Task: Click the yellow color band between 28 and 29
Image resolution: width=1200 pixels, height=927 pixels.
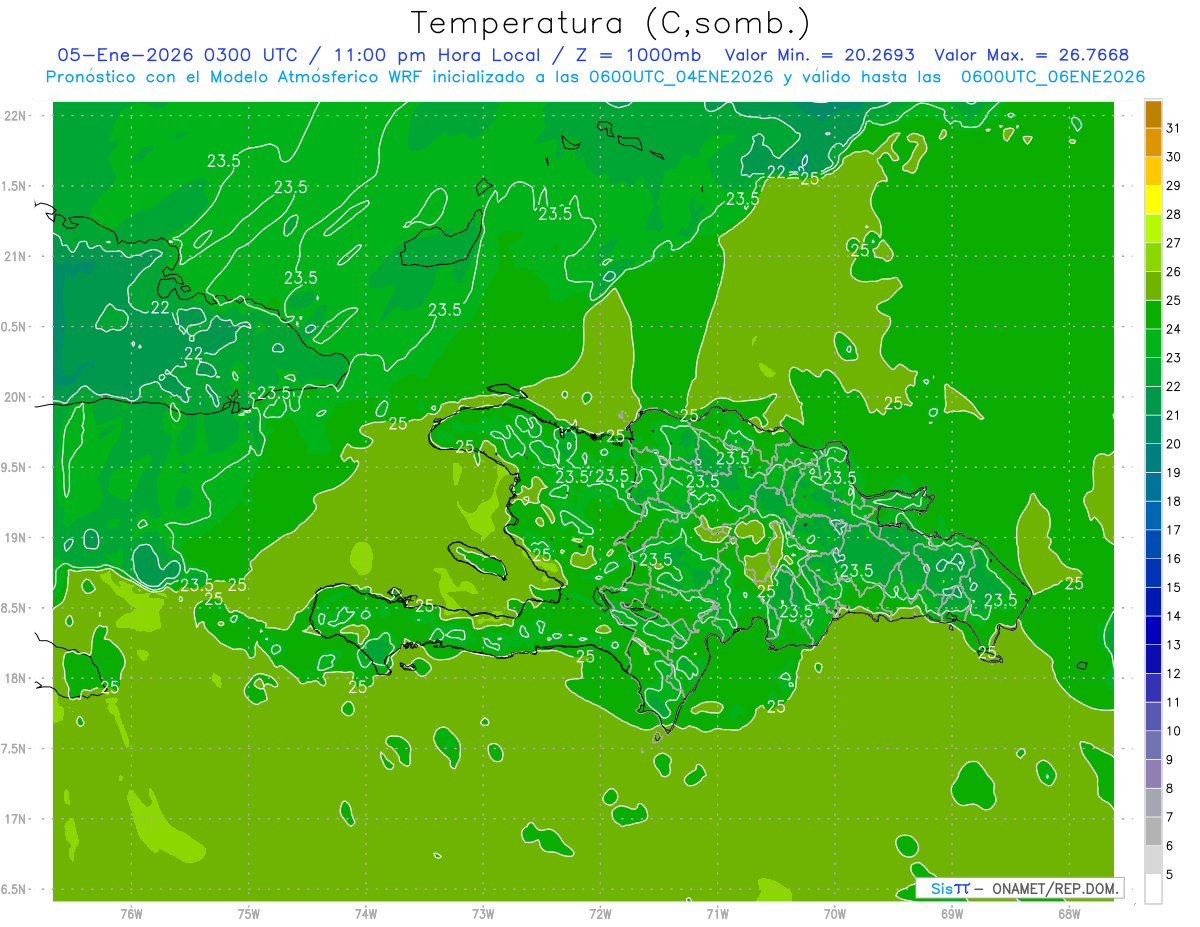Action: click(1153, 200)
